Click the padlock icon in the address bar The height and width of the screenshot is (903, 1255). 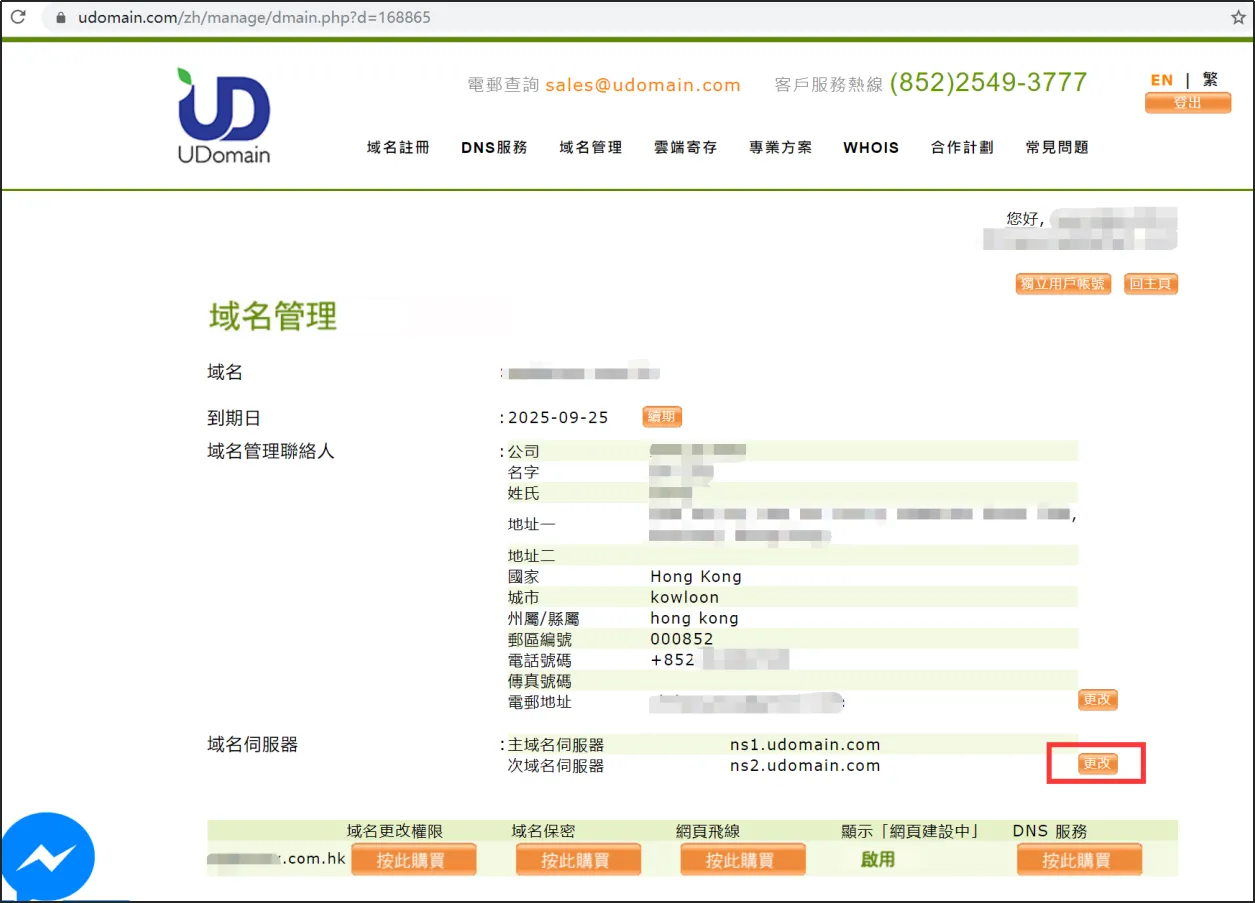point(61,18)
